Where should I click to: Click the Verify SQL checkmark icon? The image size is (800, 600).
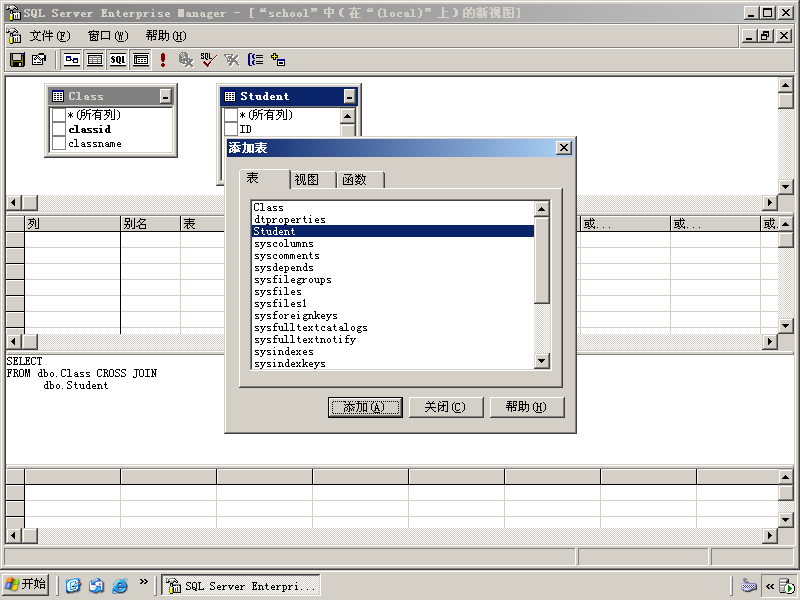(208, 60)
